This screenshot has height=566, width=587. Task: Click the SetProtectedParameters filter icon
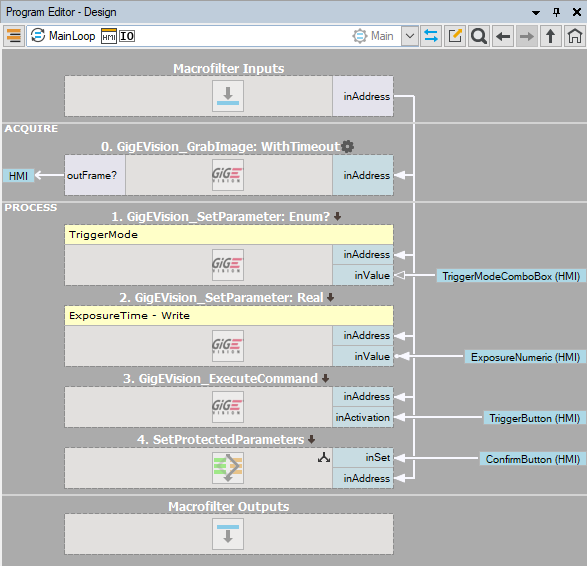tap(228, 468)
